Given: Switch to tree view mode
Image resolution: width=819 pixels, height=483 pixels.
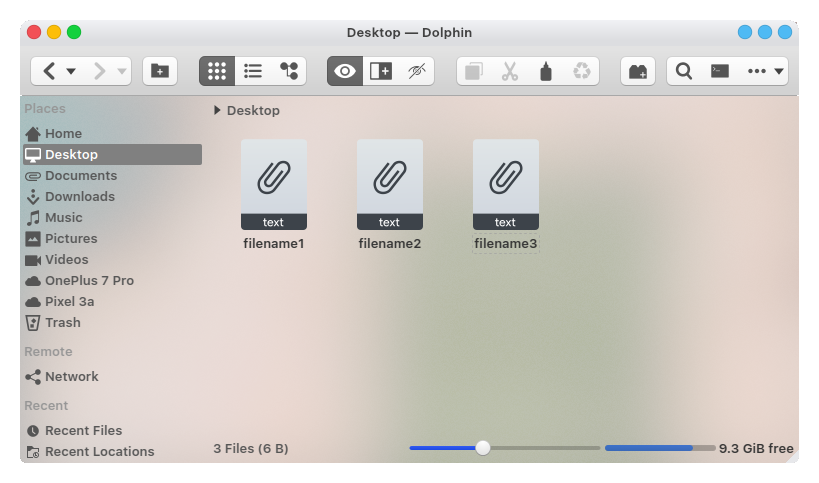Looking at the screenshot, I should point(289,71).
